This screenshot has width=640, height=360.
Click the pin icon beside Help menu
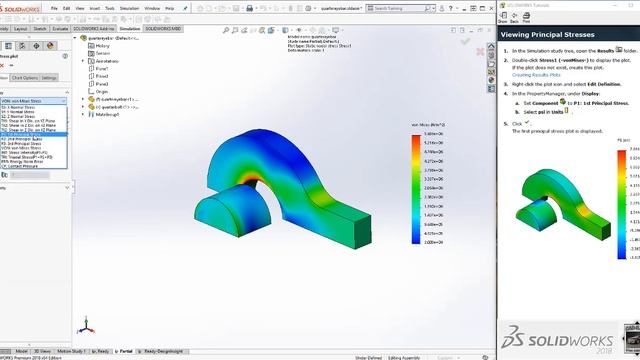[185, 8]
